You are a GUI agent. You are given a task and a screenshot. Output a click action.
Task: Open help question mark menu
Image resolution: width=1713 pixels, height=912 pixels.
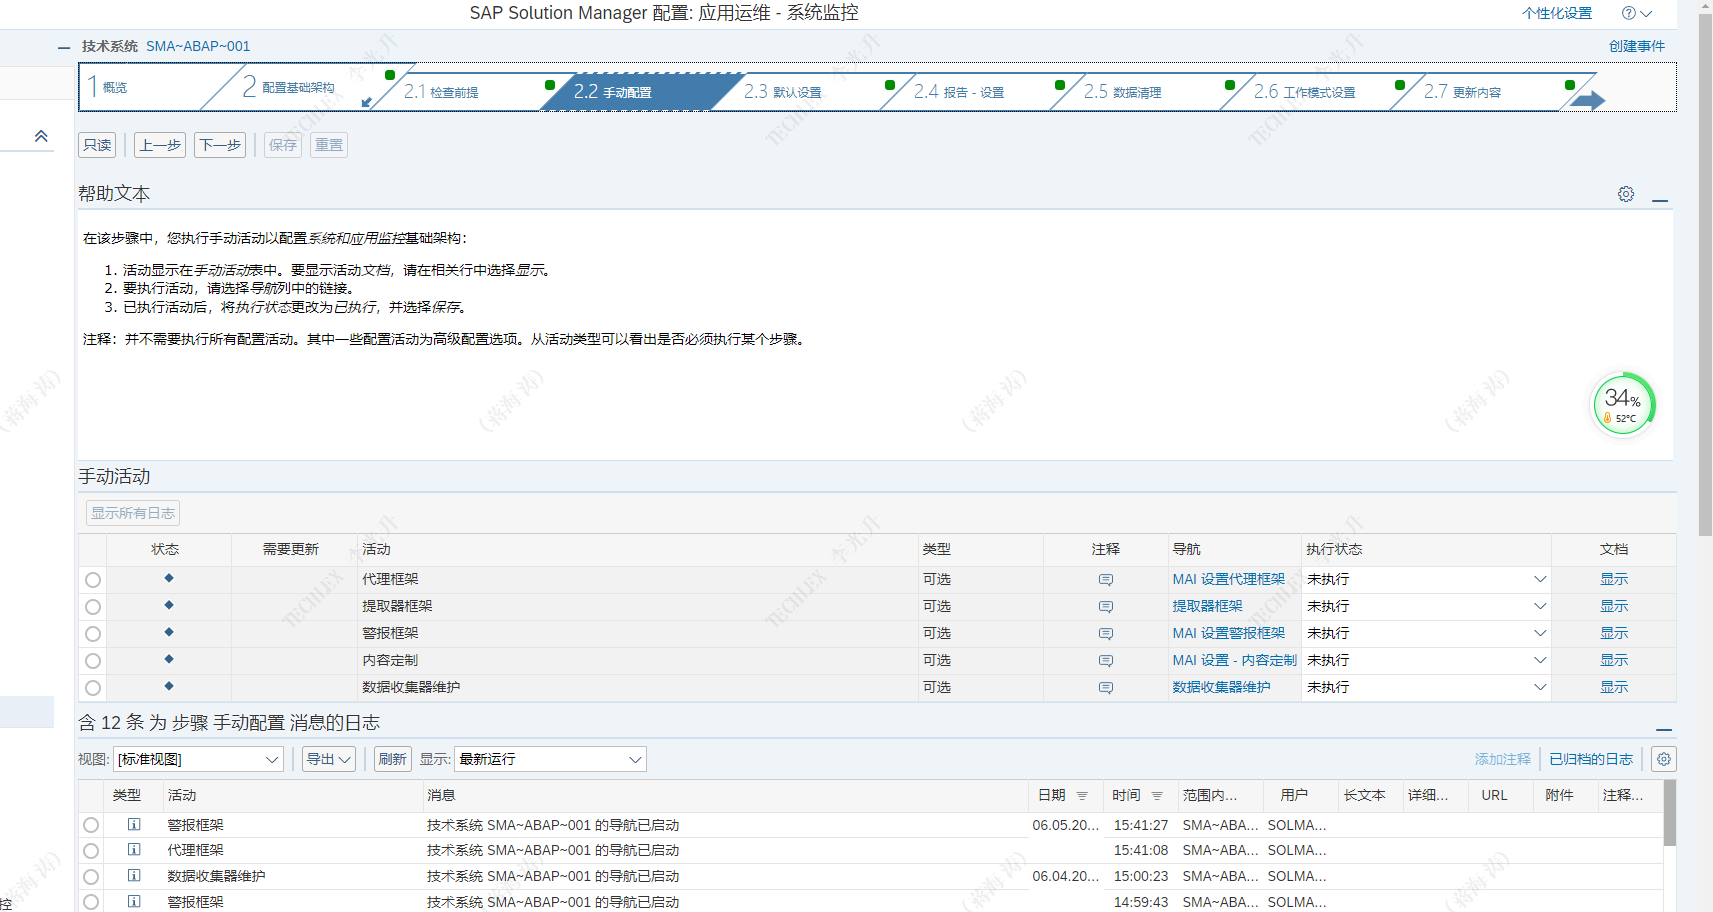click(x=1636, y=13)
